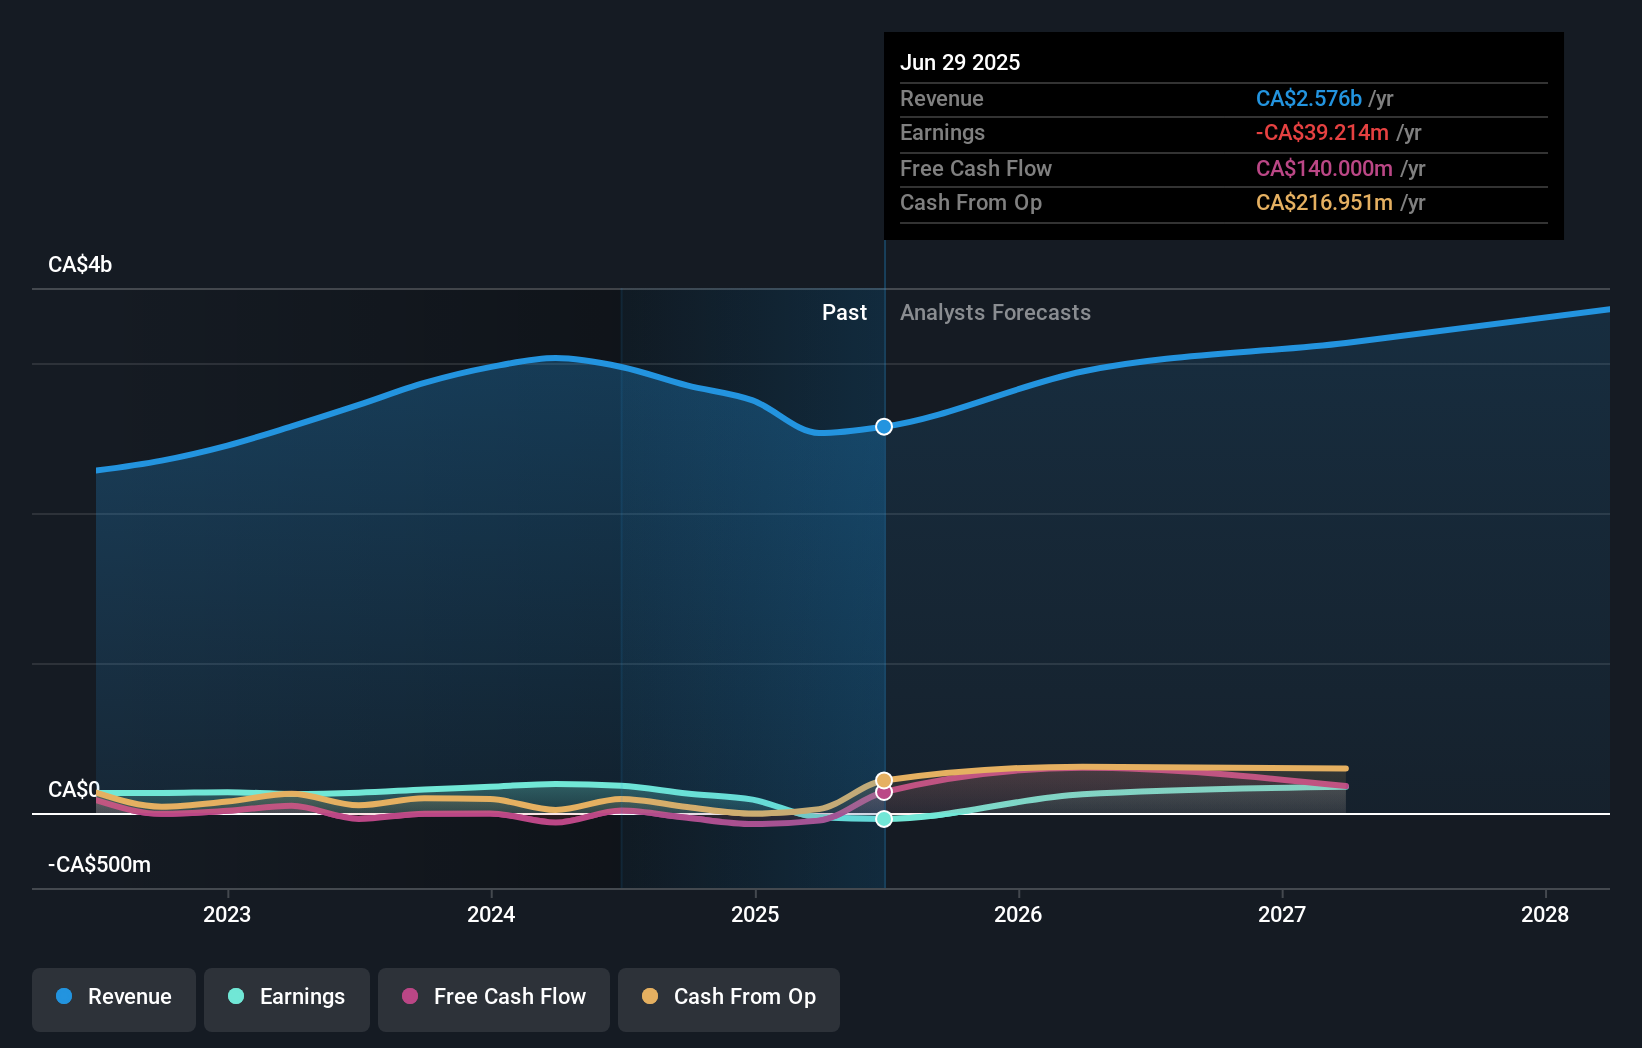Viewport: 1642px width, 1048px height.
Task: Click the 2025 axis label on the timeline
Action: 755,914
